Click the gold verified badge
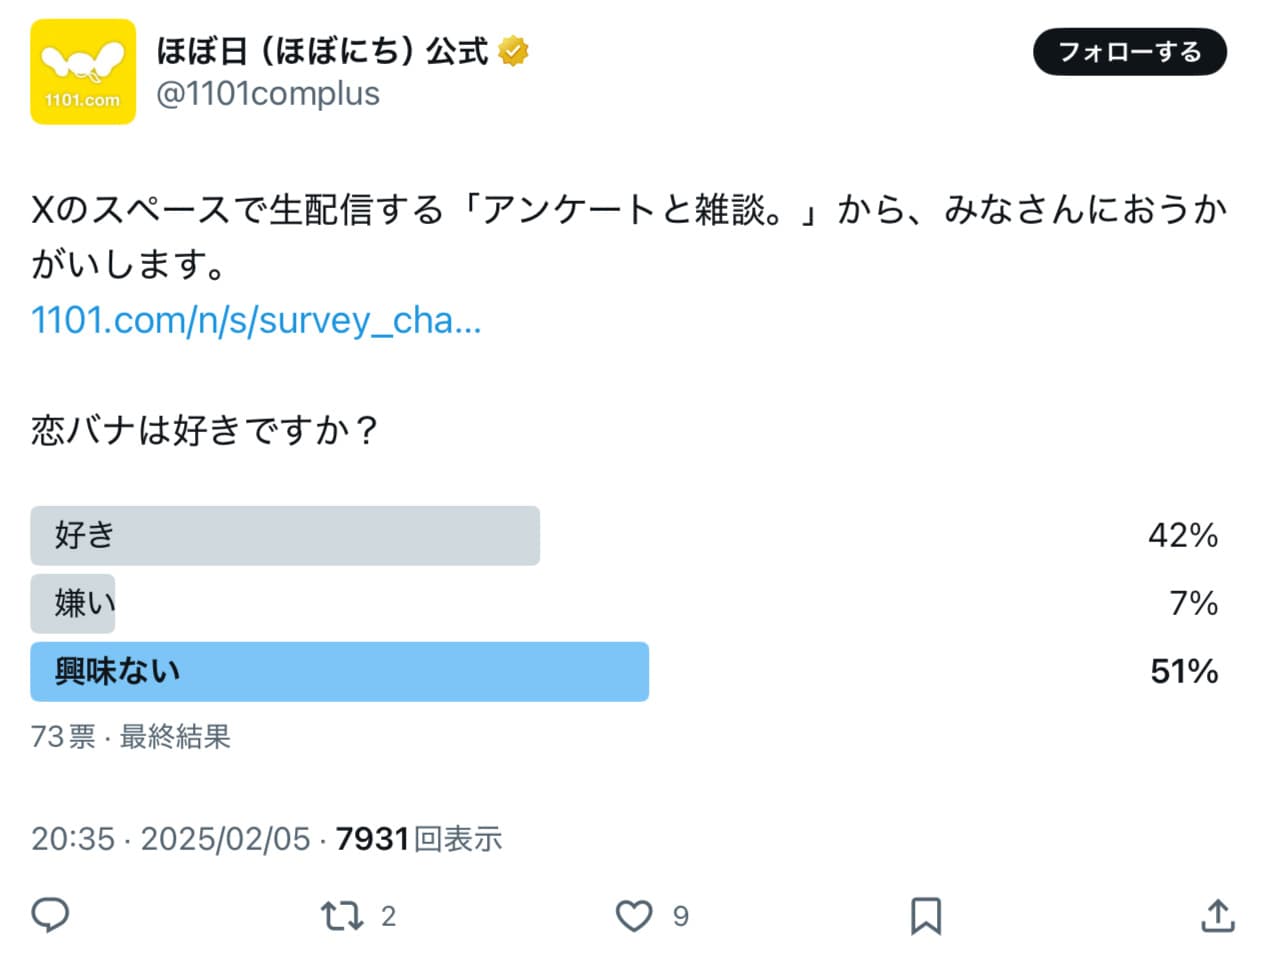Viewport: 1281px width, 959px height. pos(513,51)
